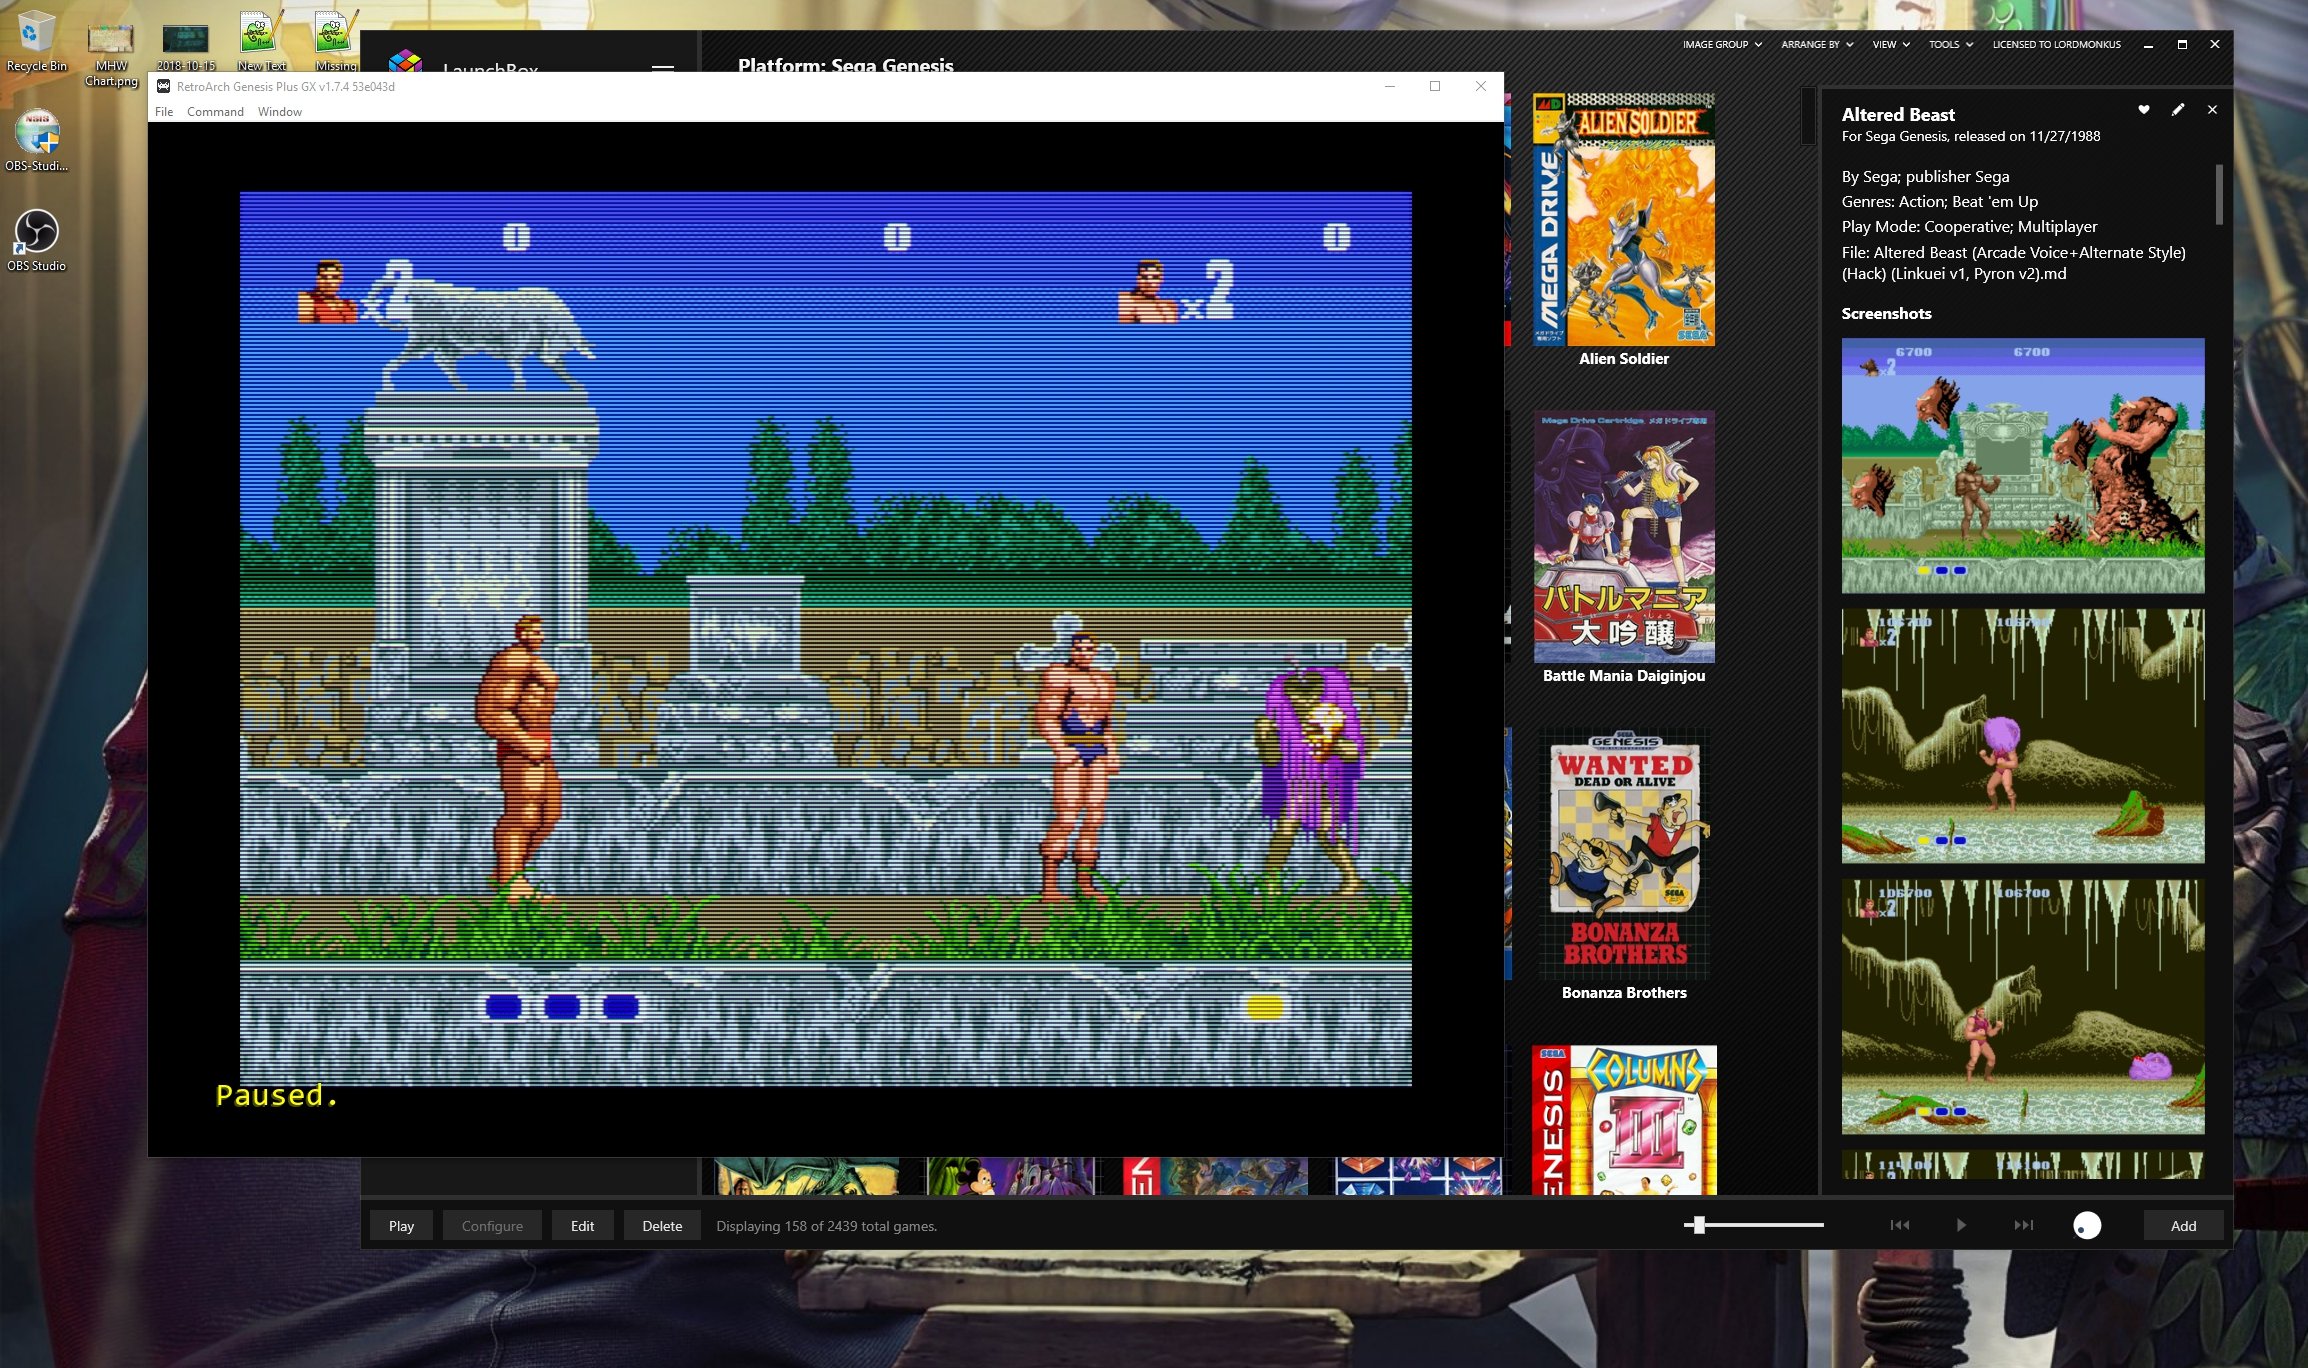Click the Alien Soldier title label

(x=1624, y=359)
